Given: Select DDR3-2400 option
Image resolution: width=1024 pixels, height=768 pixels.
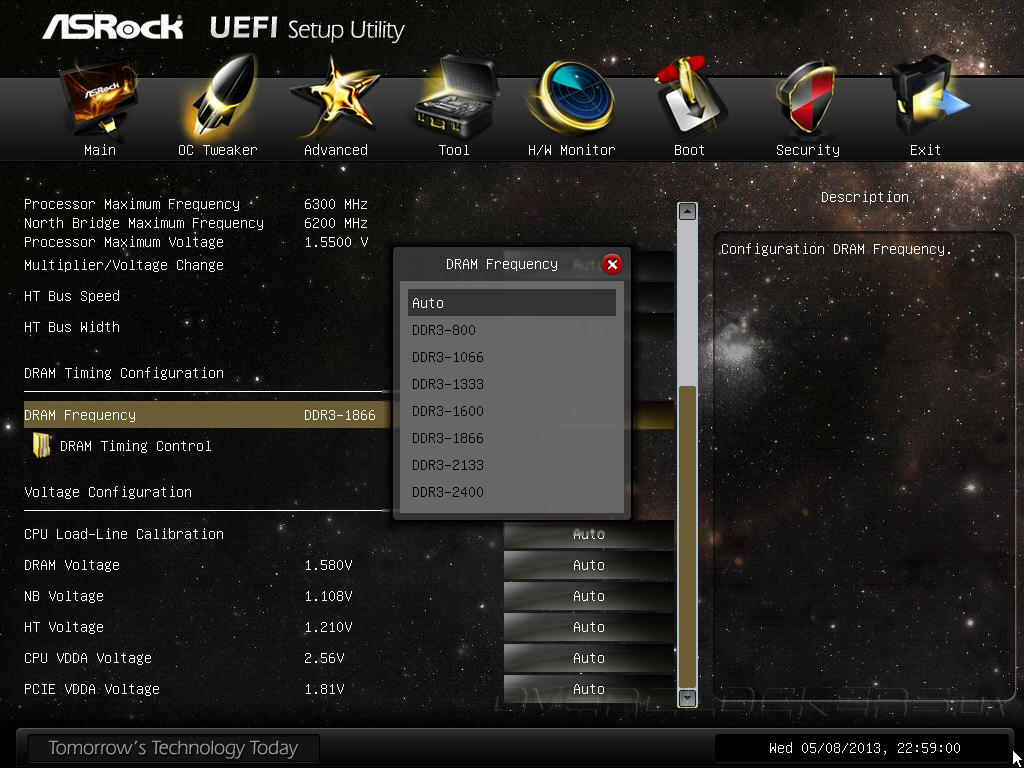Looking at the screenshot, I should point(512,492).
